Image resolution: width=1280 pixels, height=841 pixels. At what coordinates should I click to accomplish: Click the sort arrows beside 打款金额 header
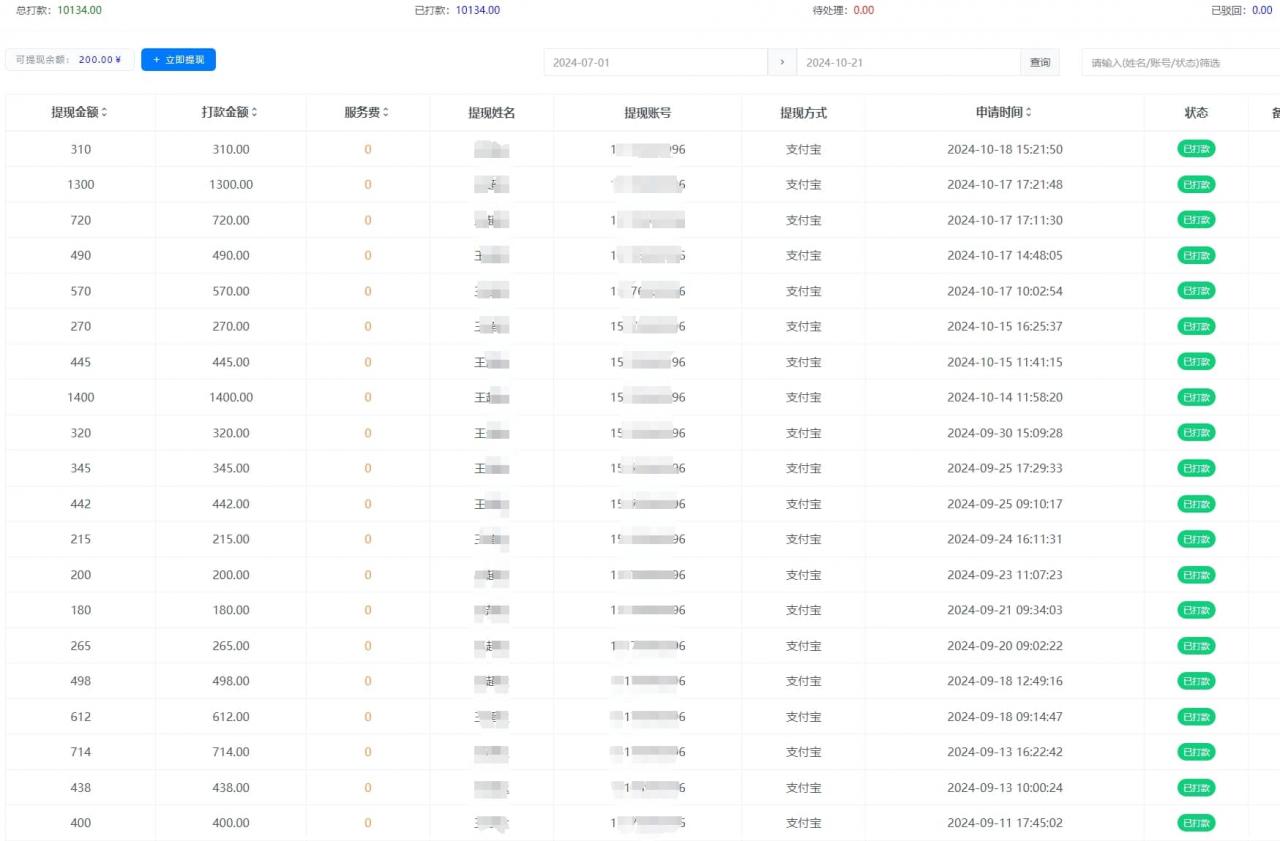[x=254, y=113]
